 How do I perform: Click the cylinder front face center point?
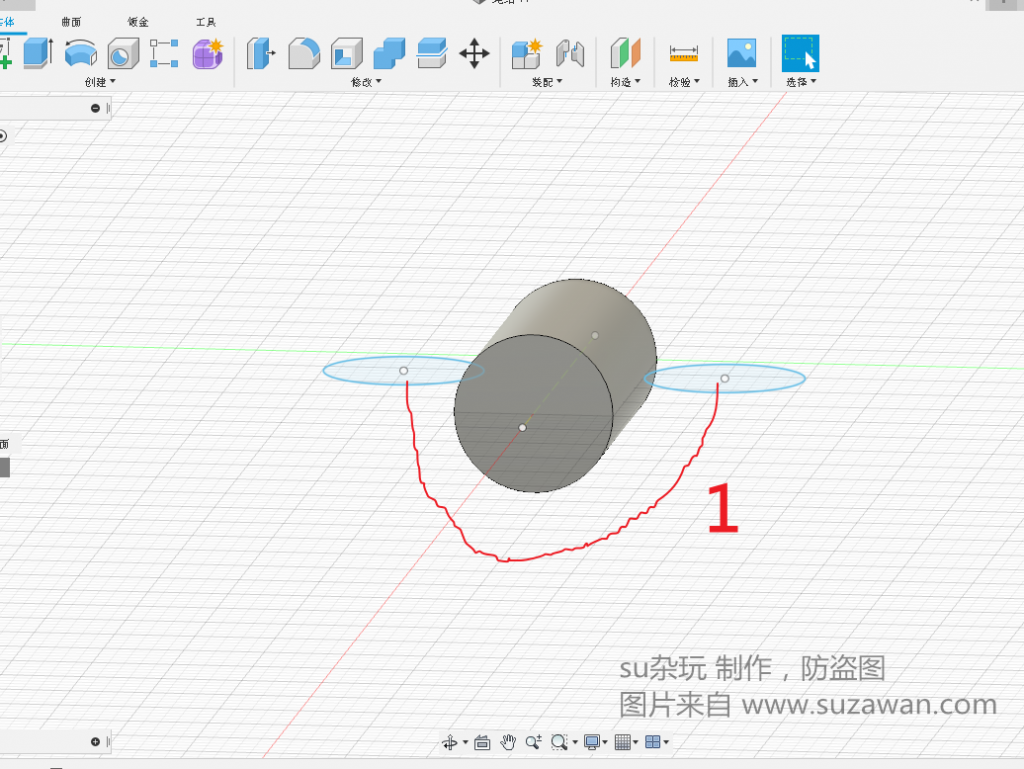(x=522, y=428)
